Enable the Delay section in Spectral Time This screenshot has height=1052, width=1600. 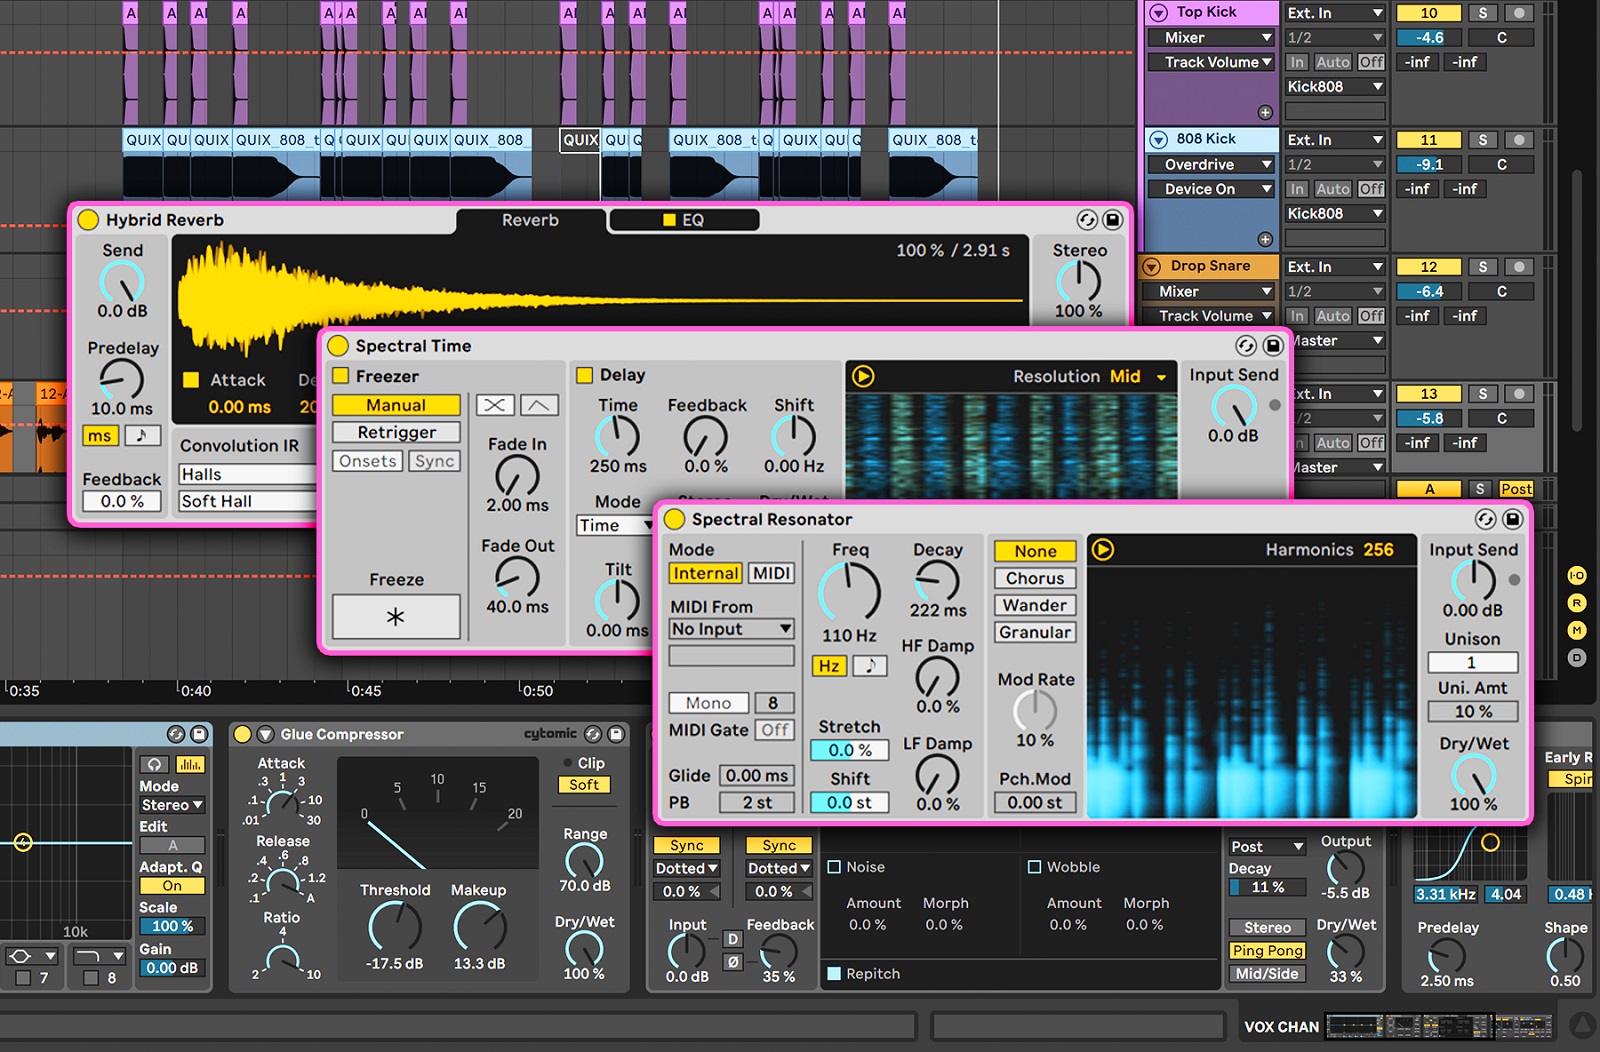pyautogui.click(x=584, y=374)
